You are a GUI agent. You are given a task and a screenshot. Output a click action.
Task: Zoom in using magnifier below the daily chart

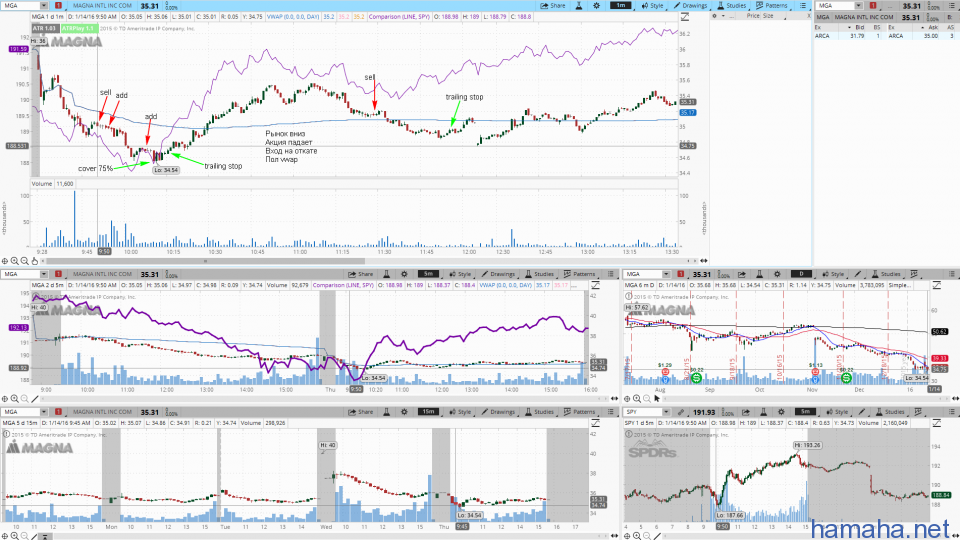point(637,399)
